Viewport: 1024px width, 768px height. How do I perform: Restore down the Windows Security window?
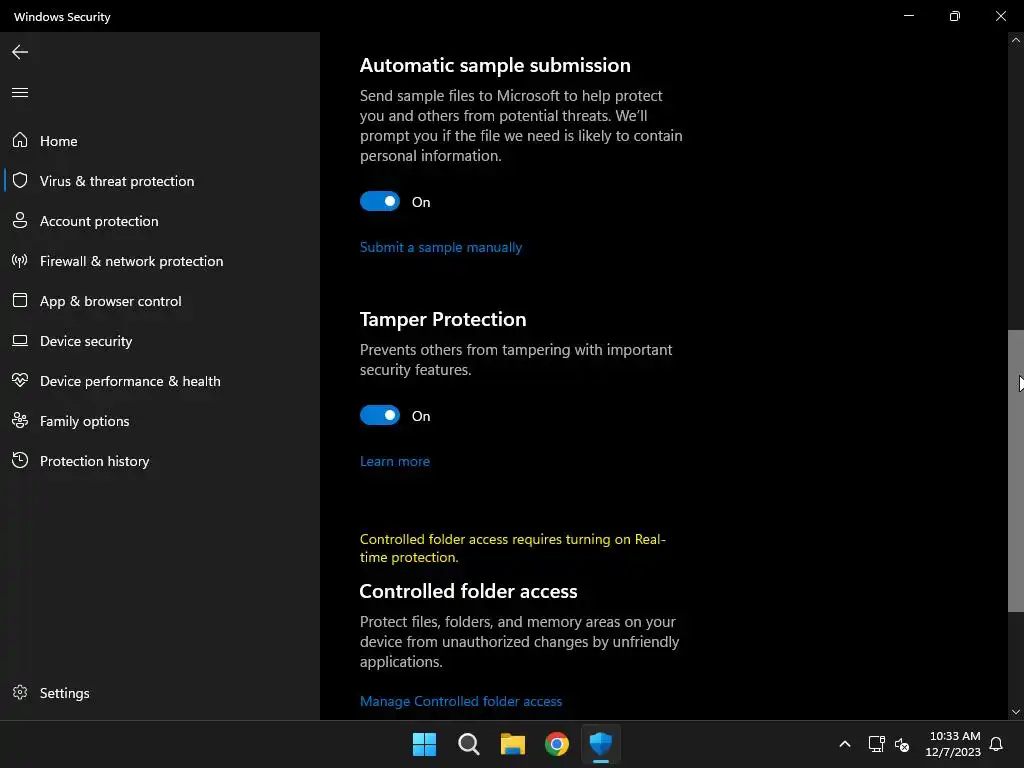point(954,16)
